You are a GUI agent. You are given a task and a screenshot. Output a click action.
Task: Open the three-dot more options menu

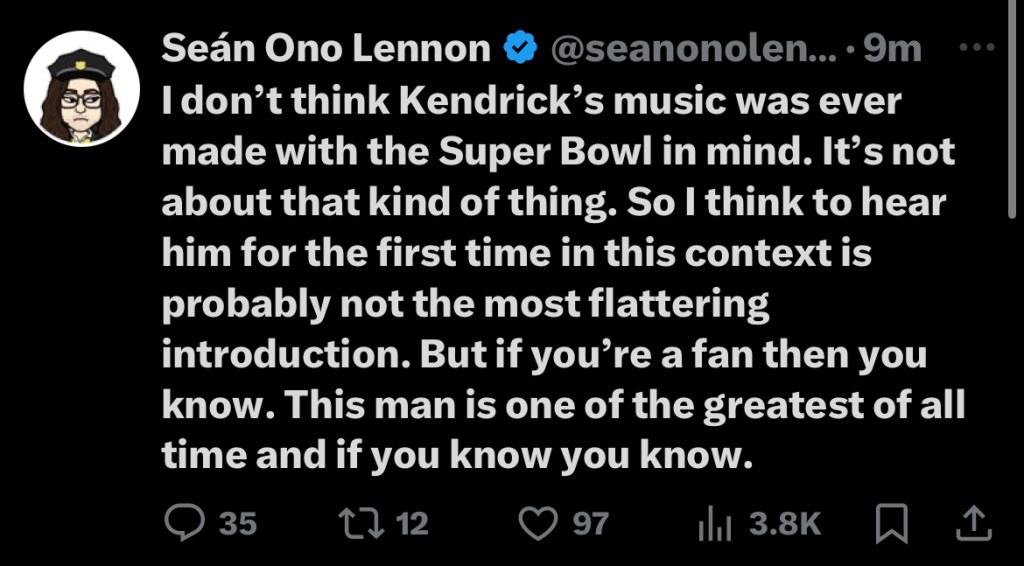tap(977, 47)
